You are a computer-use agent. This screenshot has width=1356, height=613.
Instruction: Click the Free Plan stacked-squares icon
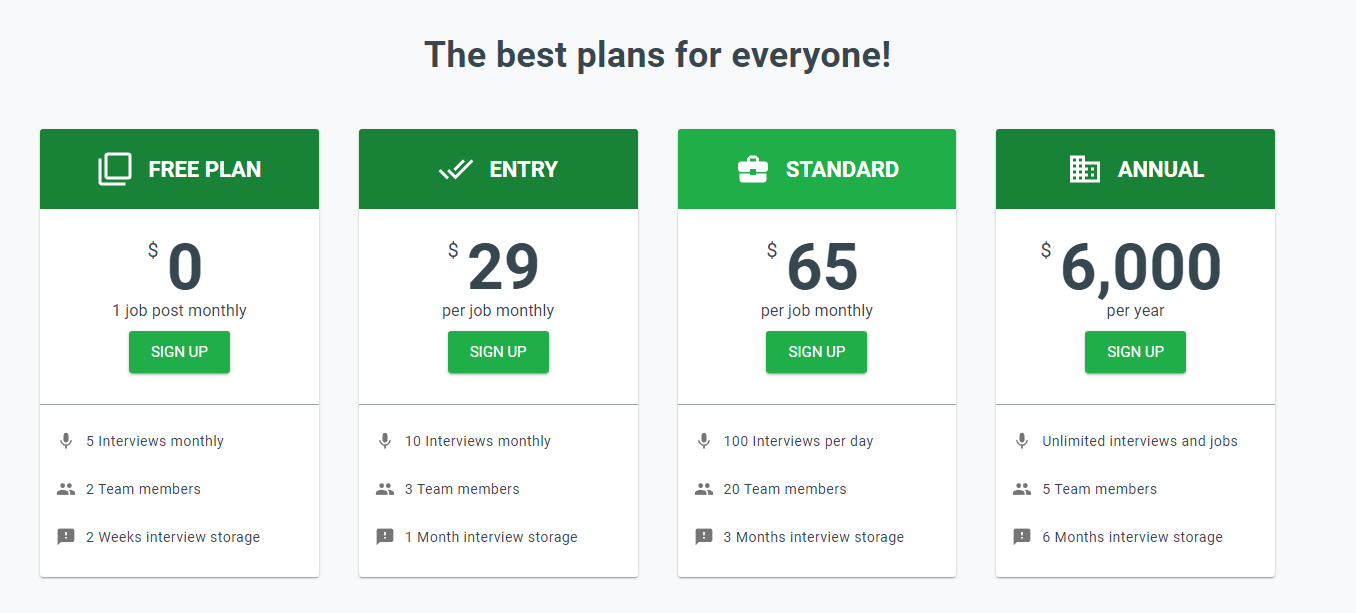pos(115,169)
